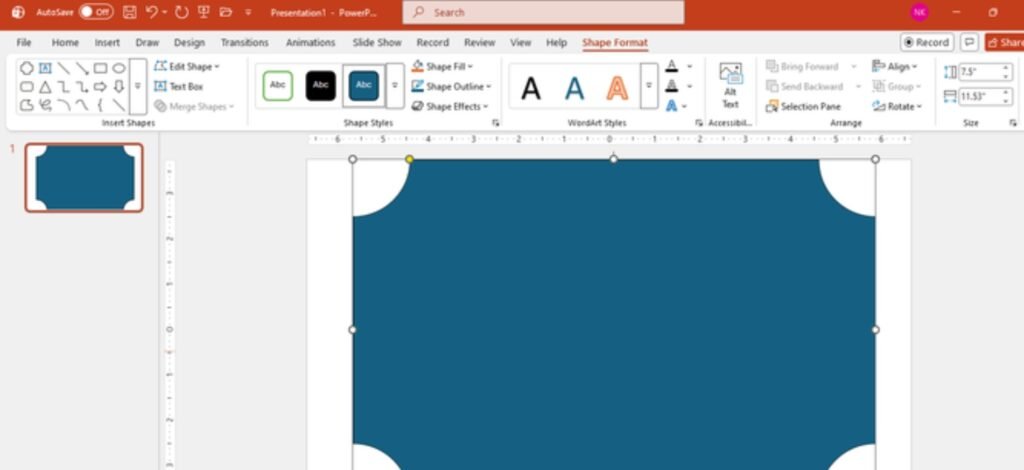Expand the Insert Shapes gallery
Image resolution: width=1024 pixels, height=470 pixels.
(138, 86)
